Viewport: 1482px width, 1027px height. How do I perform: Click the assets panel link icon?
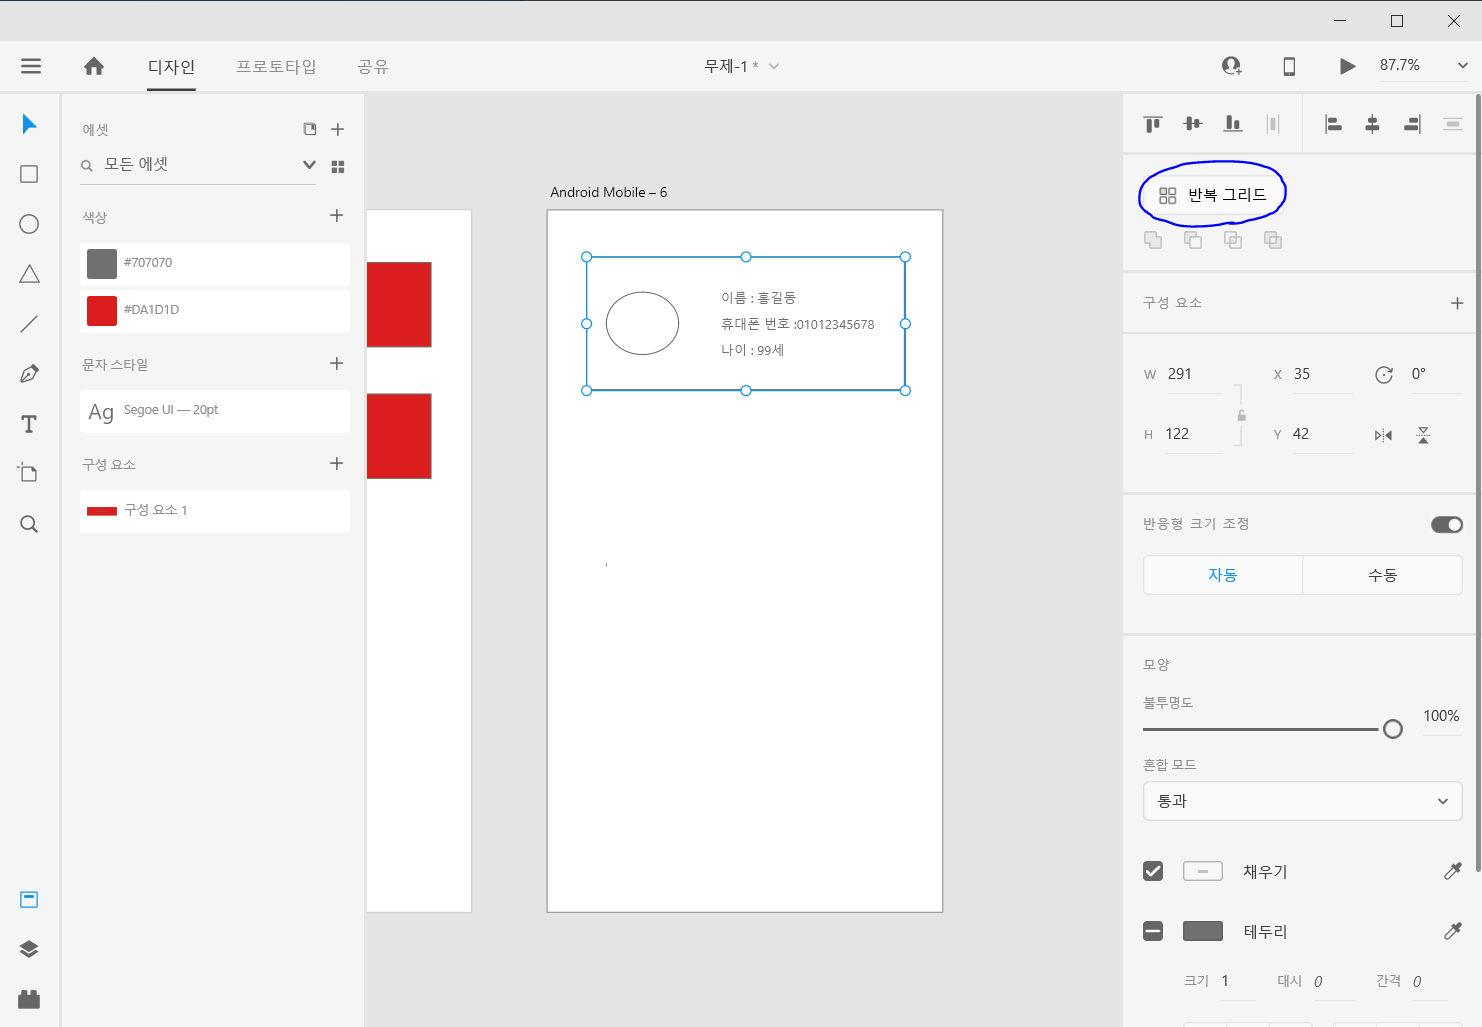310,129
